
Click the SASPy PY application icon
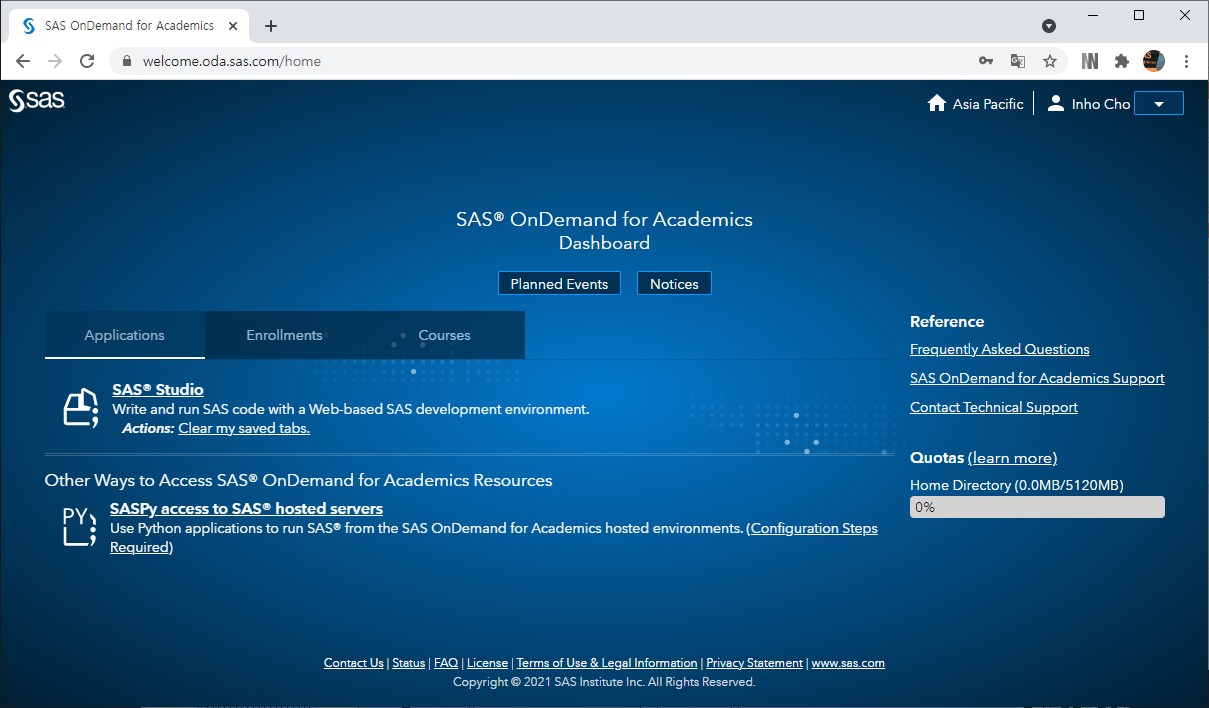(x=79, y=526)
